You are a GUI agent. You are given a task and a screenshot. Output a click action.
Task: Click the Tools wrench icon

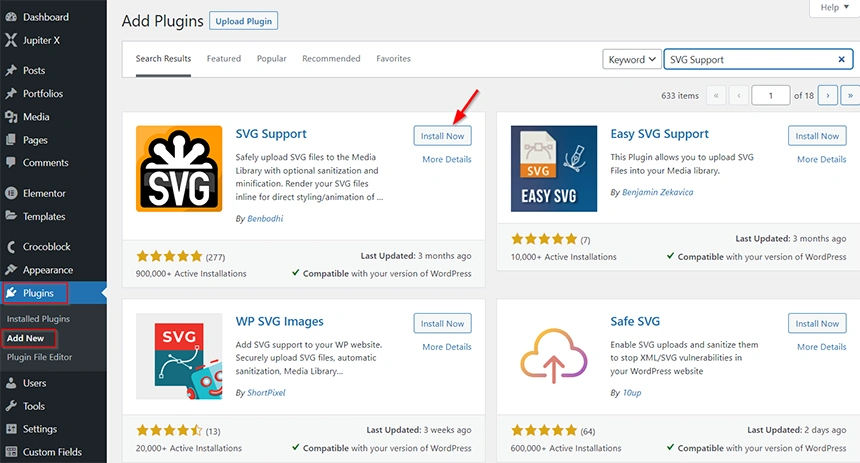tap(10, 406)
